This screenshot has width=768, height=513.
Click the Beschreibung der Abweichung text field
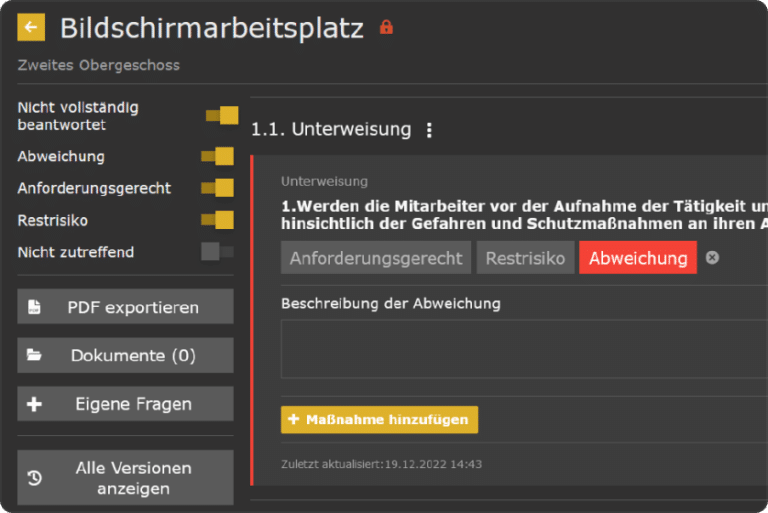click(x=524, y=349)
